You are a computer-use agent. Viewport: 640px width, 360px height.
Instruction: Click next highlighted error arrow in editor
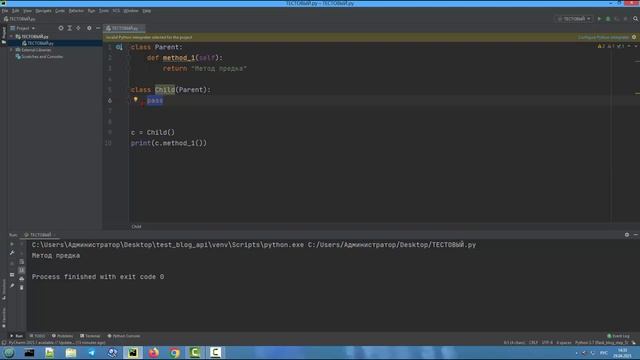tap(636, 46)
